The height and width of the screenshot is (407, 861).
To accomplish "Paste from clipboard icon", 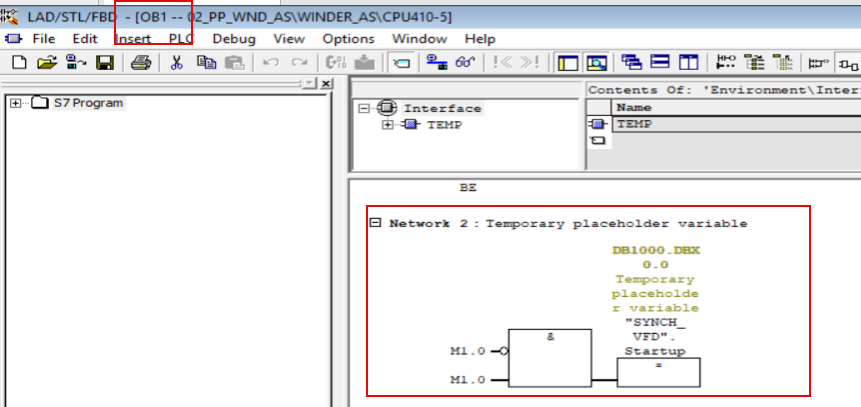I will pyautogui.click(x=234, y=63).
